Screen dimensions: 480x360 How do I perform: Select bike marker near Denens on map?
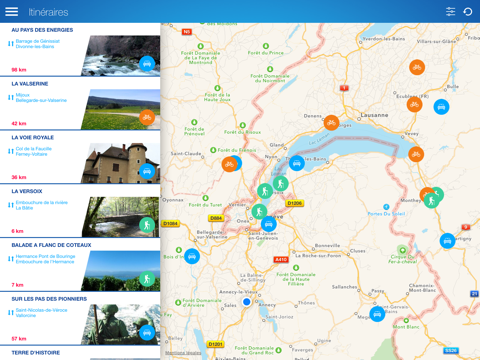pyautogui.click(x=331, y=123)
